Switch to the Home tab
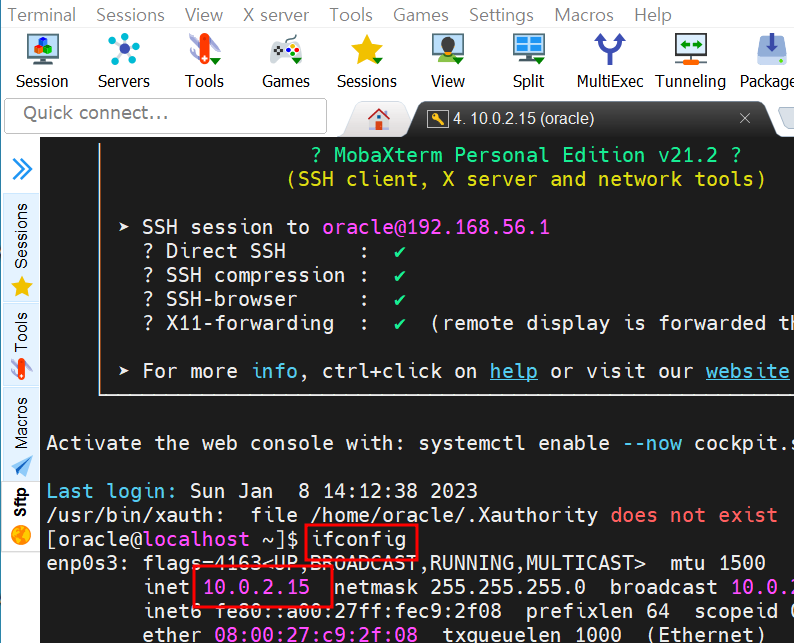The width and height of the screenshot is (794, 643). pyautogui.click(x=378, y=119)
